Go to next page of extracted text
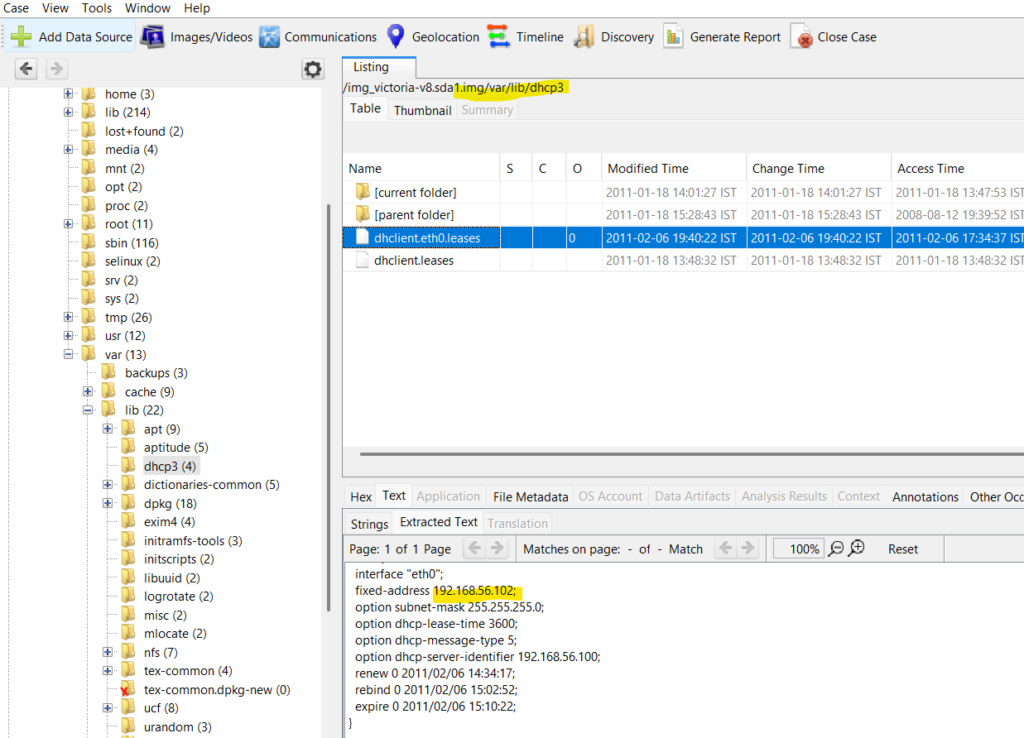This screenshot has width=1024, height=738. pyautogui.click(x=498, y=549)
